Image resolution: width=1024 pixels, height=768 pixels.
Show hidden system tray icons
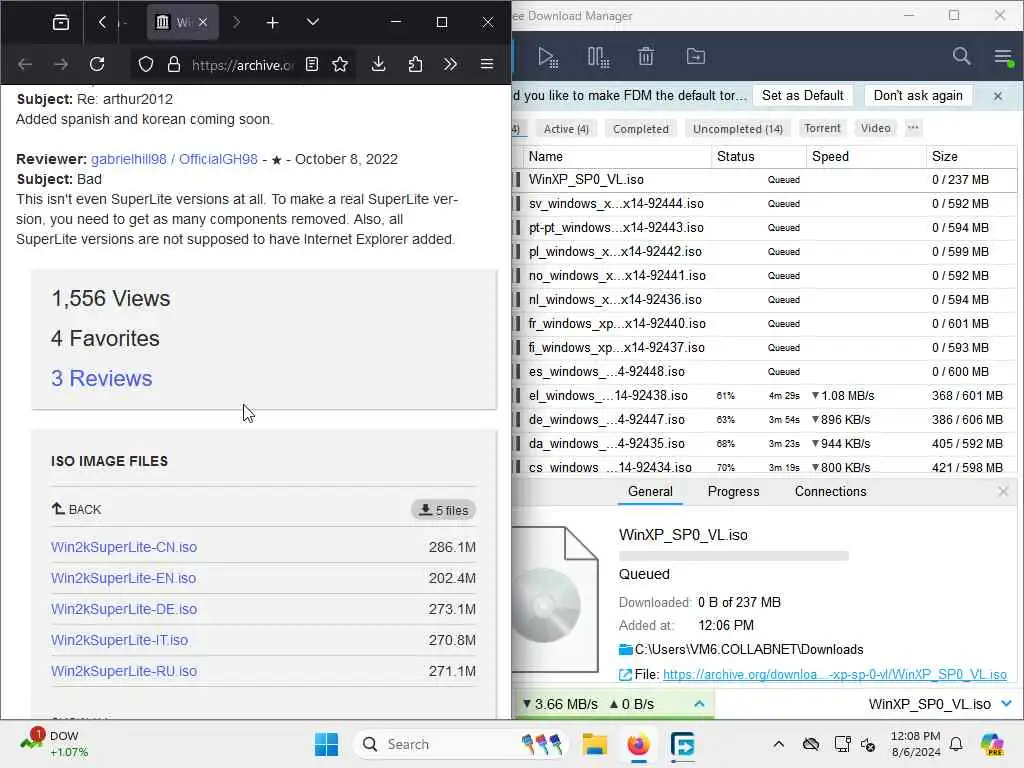778,744
